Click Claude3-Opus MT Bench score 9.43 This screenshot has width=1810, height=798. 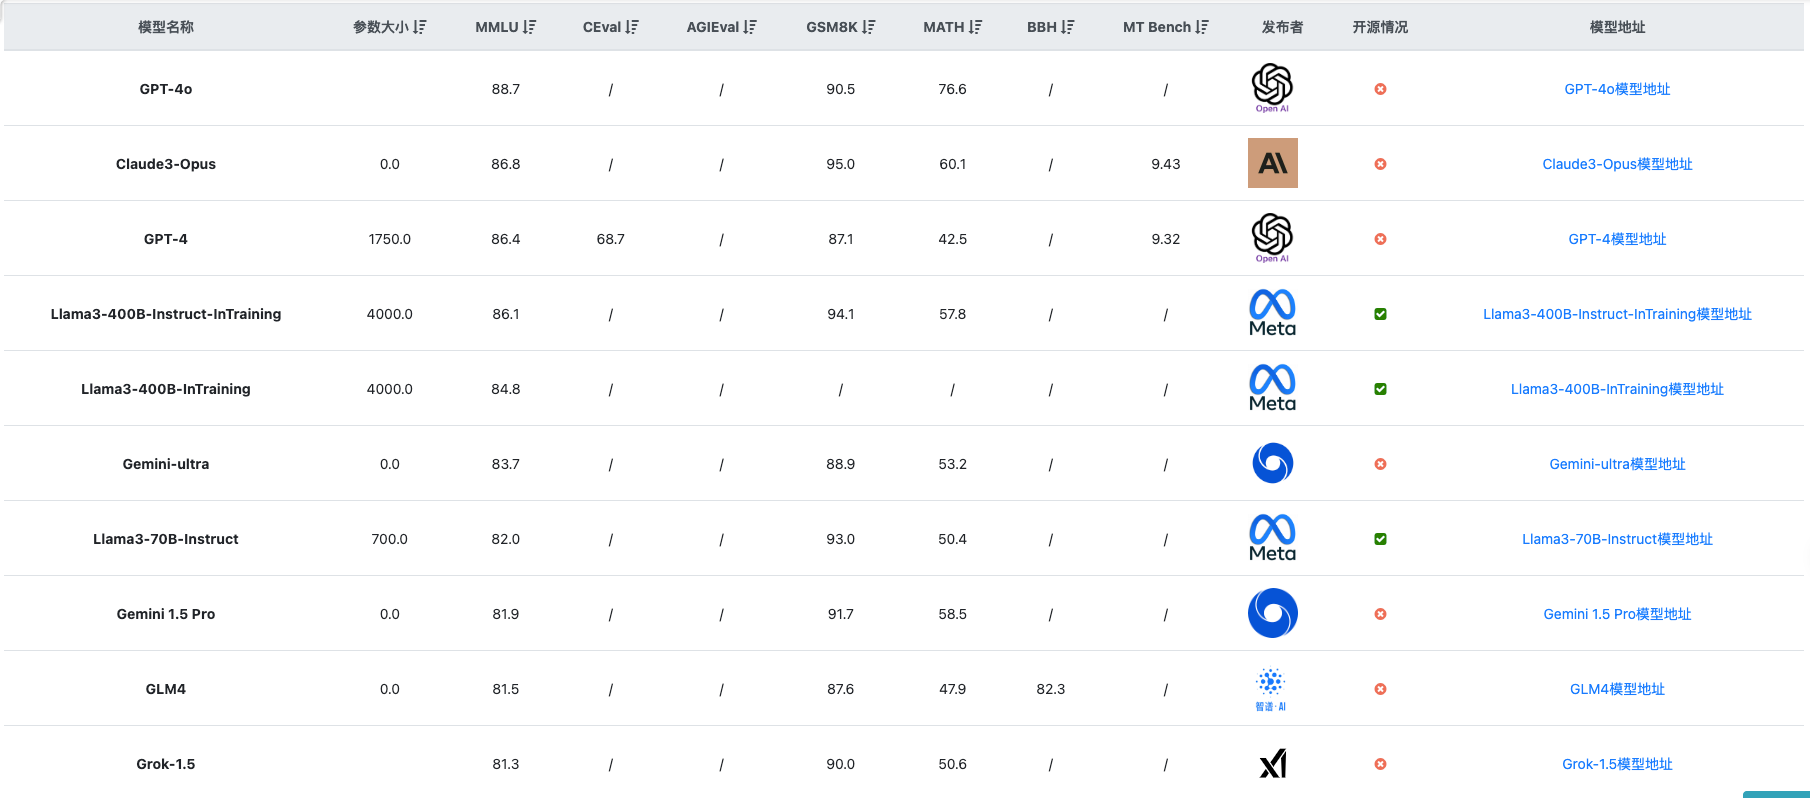coord(1166,164)
